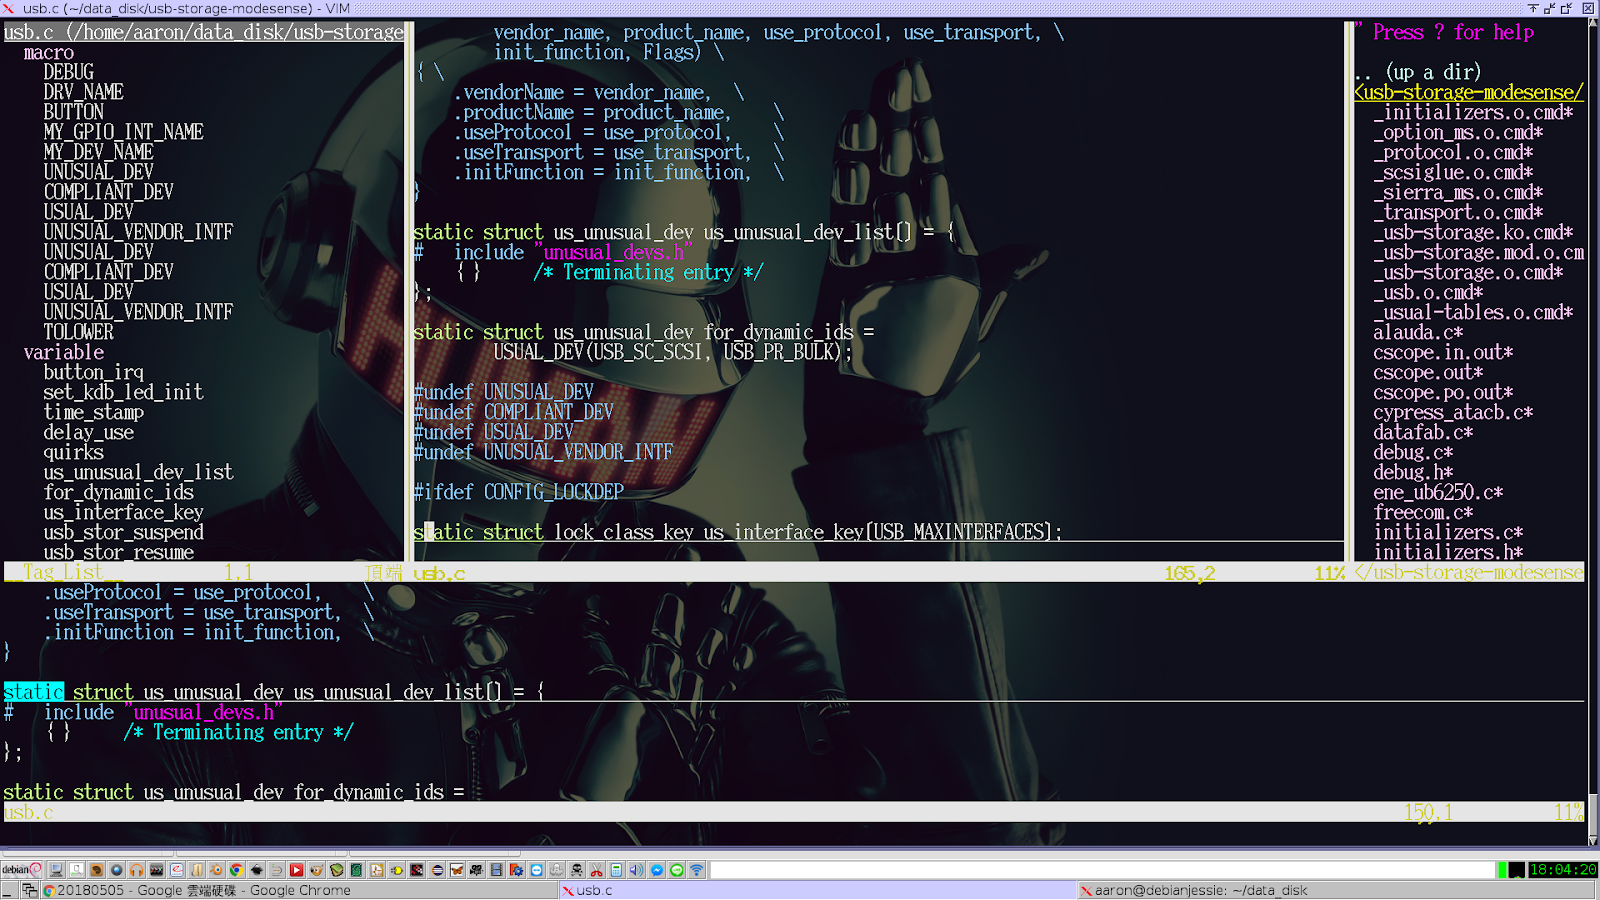Open Inkscape from the taskbar
The height and width of the screenshot is (900, 1600).
(x=255, y=870)
